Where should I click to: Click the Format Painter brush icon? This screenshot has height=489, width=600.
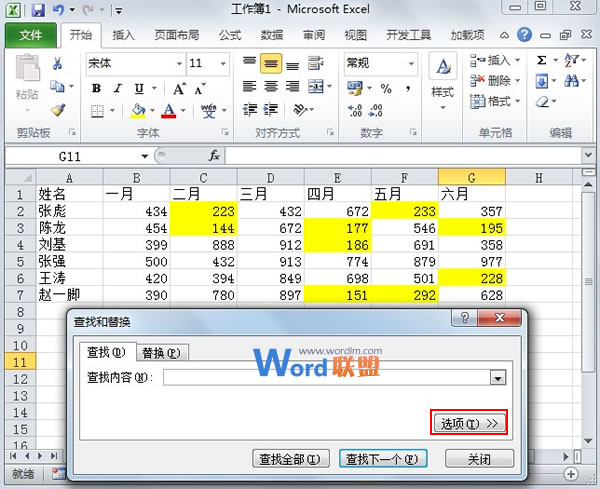pos(58,110)
